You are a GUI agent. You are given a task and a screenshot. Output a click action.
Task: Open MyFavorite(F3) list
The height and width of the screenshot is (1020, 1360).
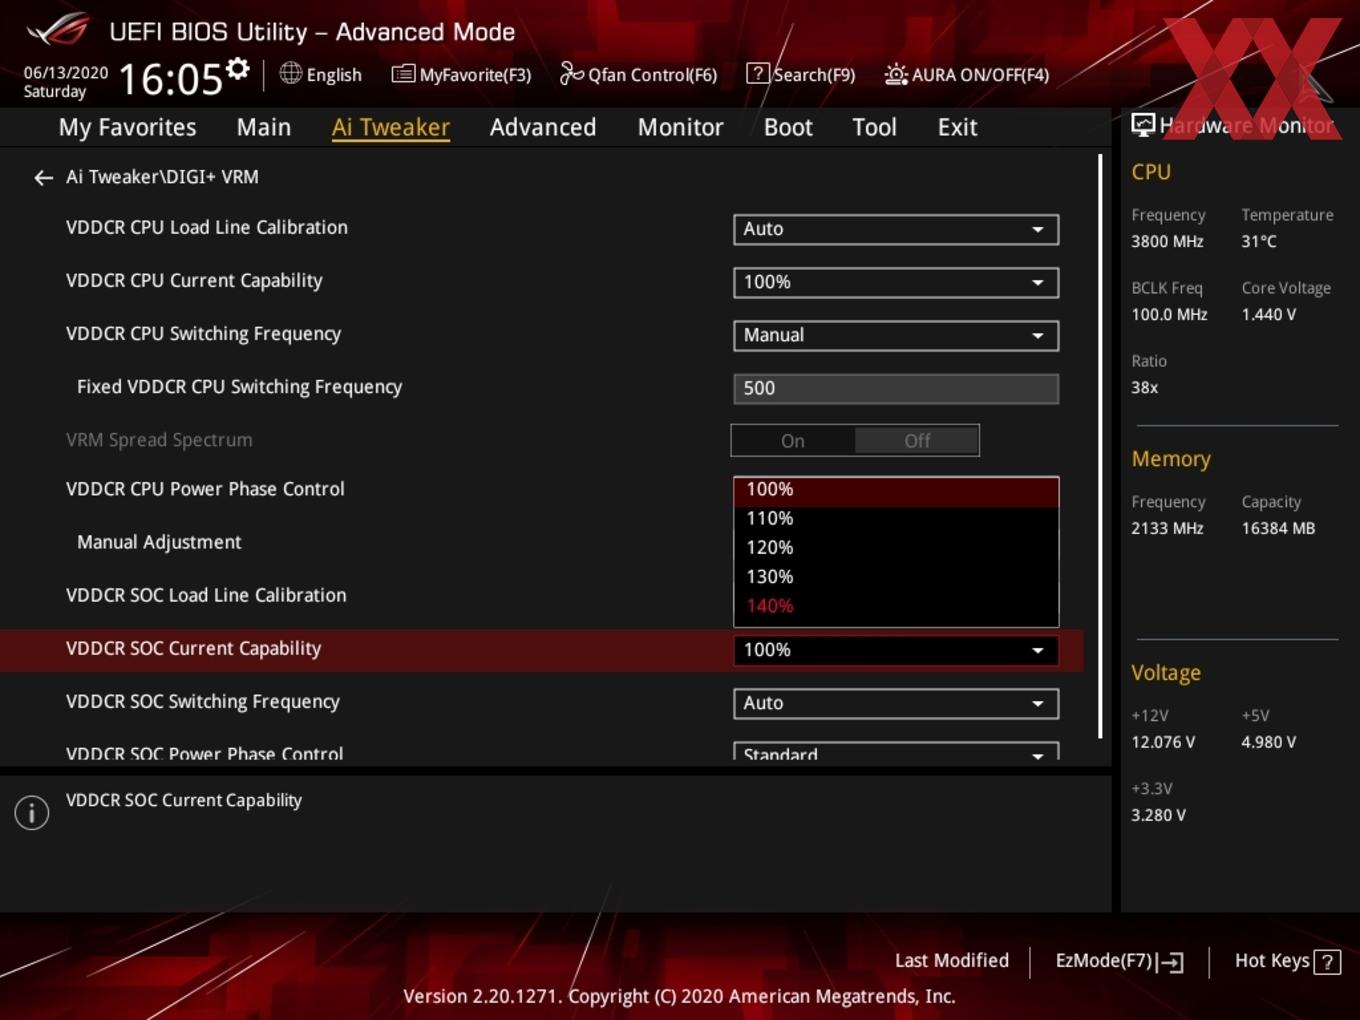click(x=461, y=74)
